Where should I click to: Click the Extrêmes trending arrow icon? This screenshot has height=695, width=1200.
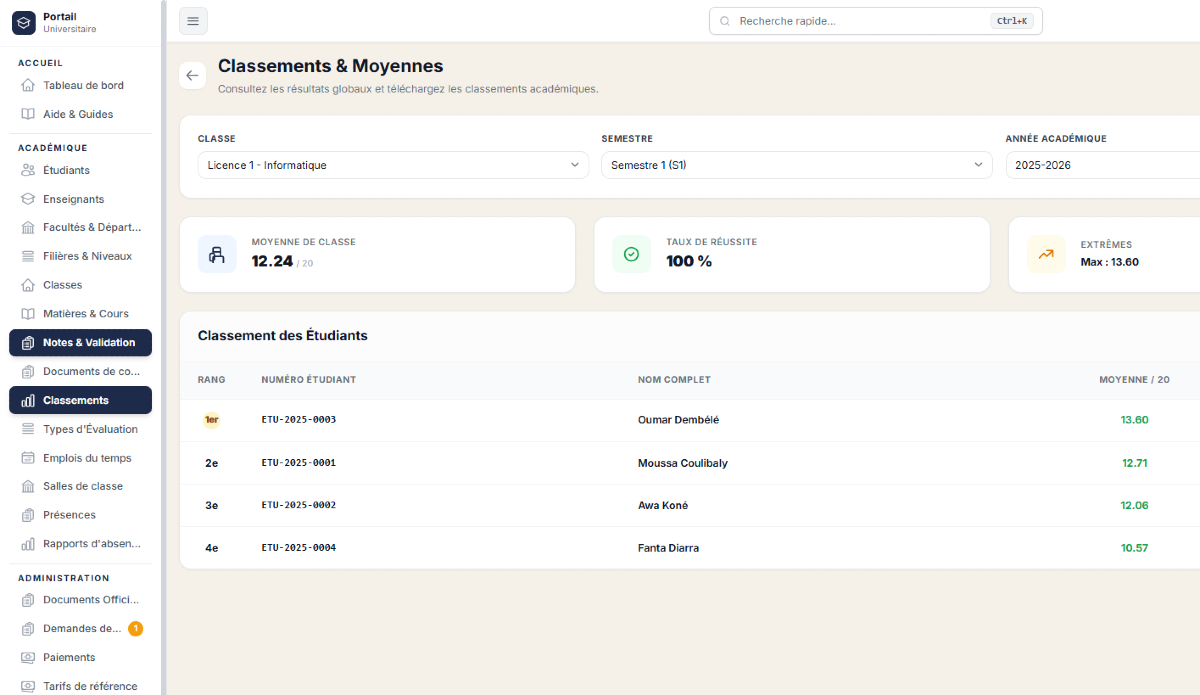tap(1046, 254)
